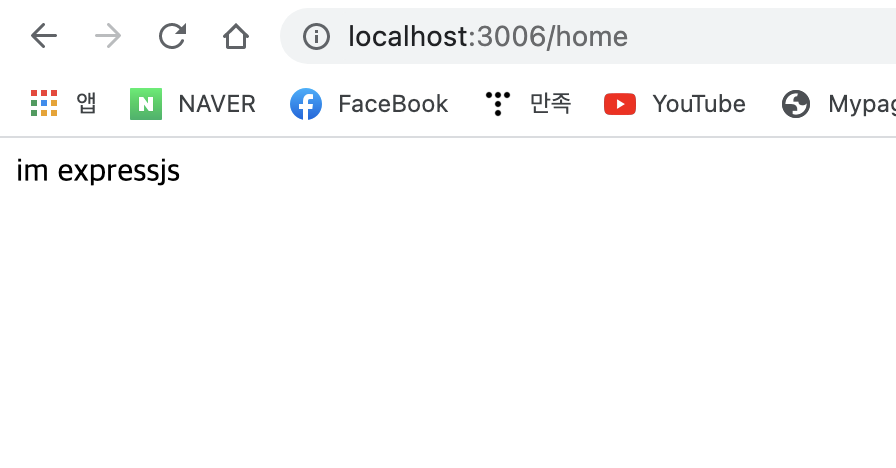Click the blue Facebook logo icon
Screen dimensions: 896x468
point(306,104)
